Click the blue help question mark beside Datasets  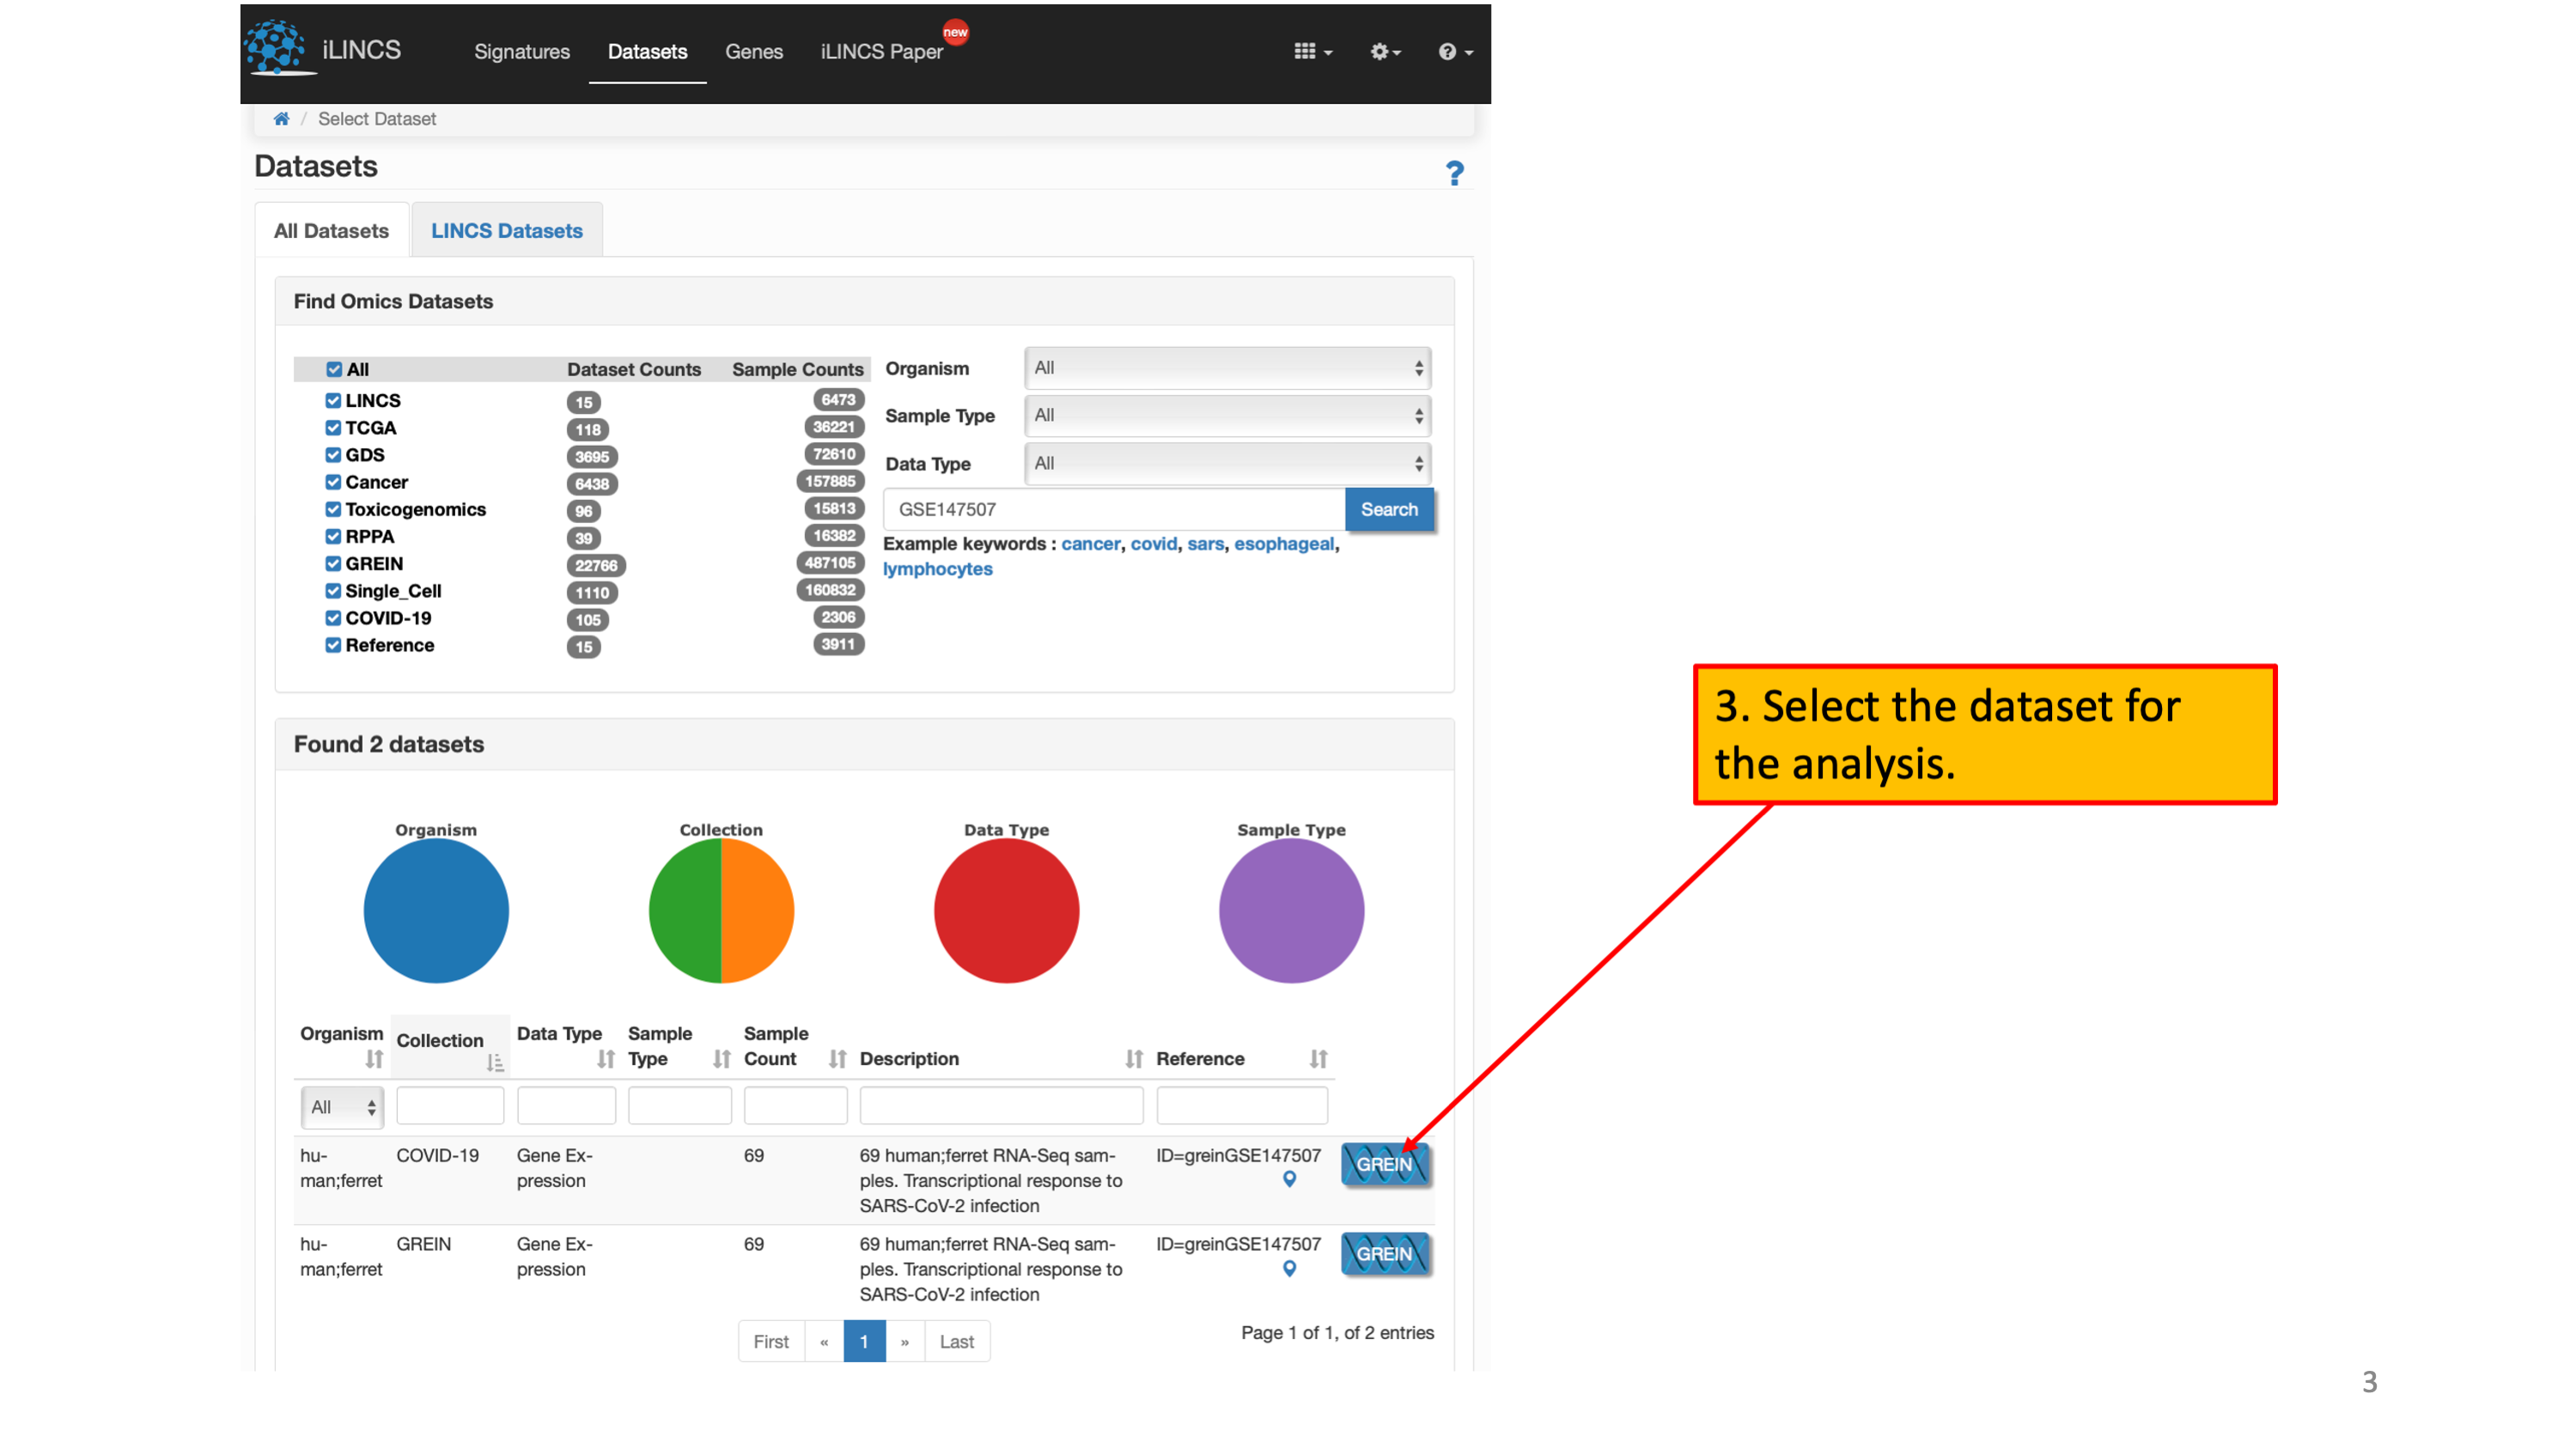(1454, 173)
